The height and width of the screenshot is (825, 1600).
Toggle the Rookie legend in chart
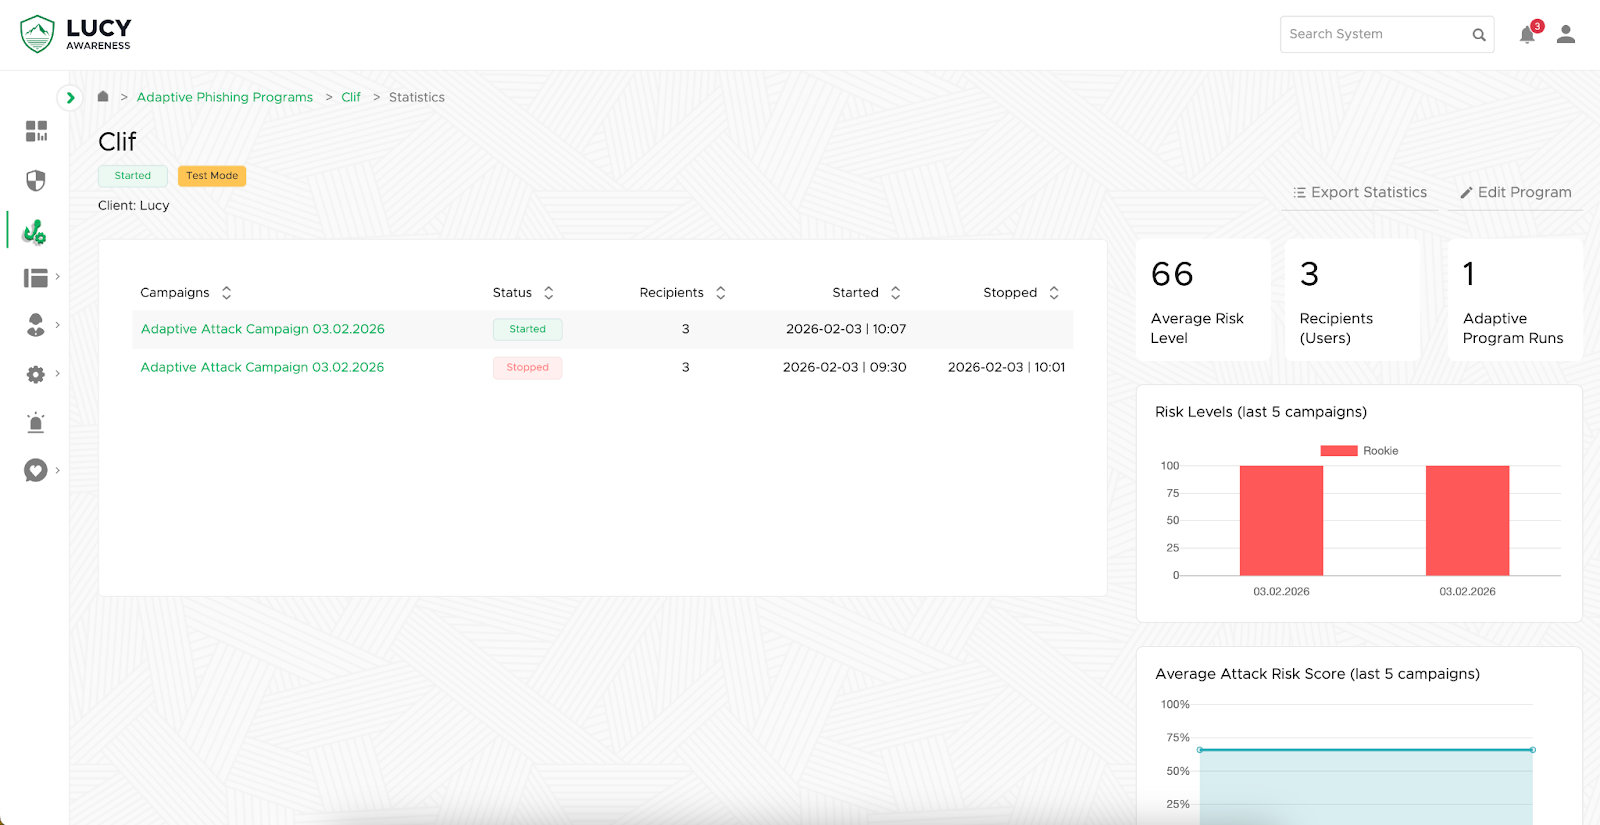1358,451
